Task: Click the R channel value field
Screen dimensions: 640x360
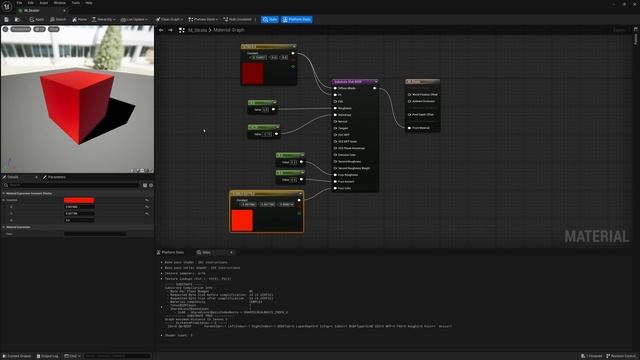Action: tap(79, 207)
